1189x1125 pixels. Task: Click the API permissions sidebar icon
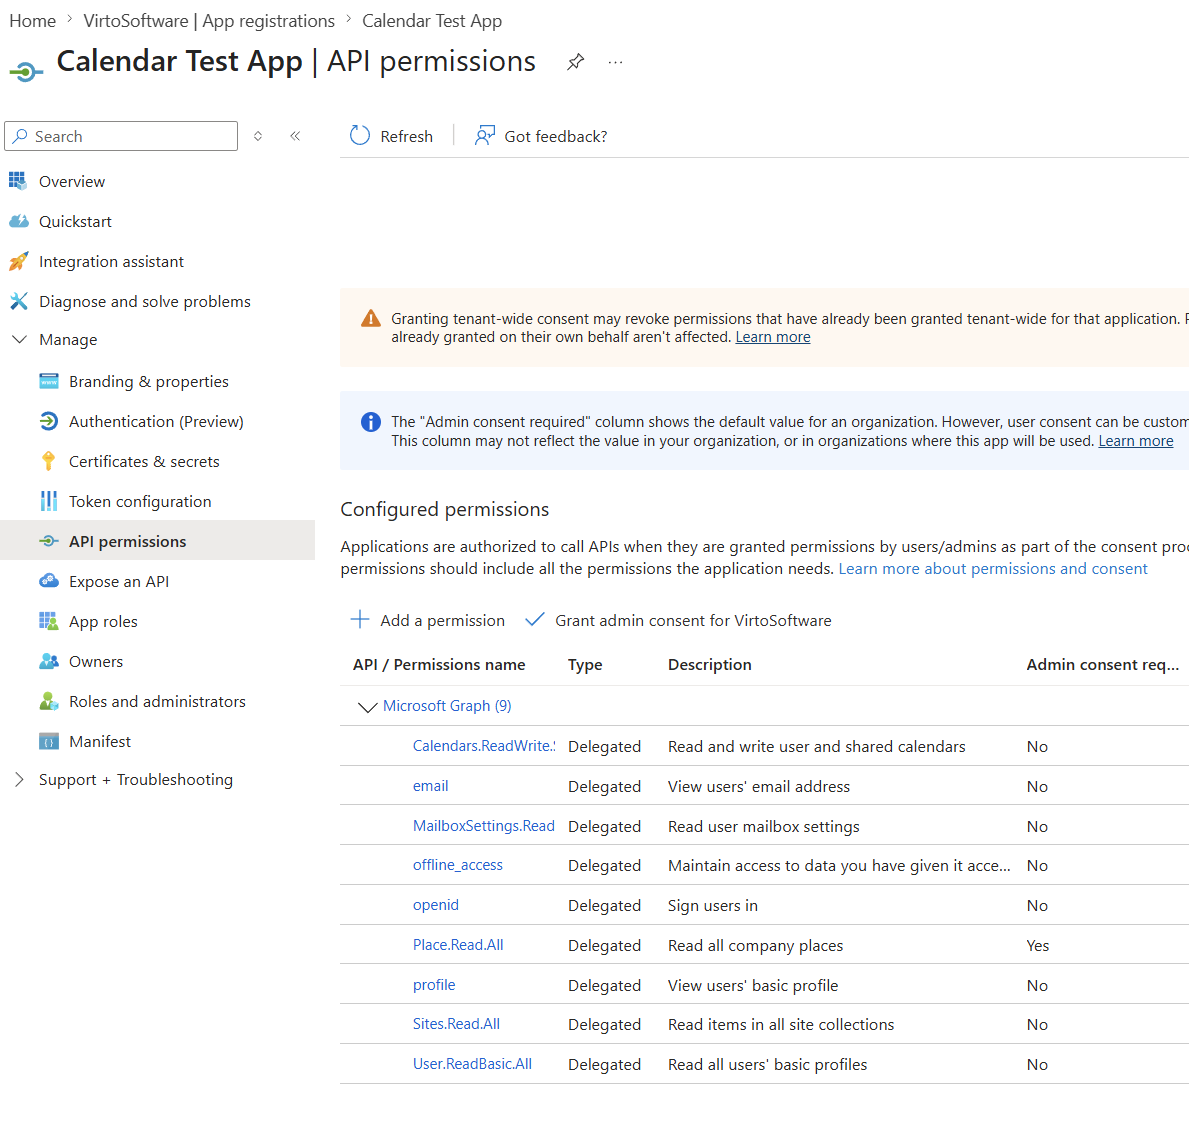click(x=49, y=541)
